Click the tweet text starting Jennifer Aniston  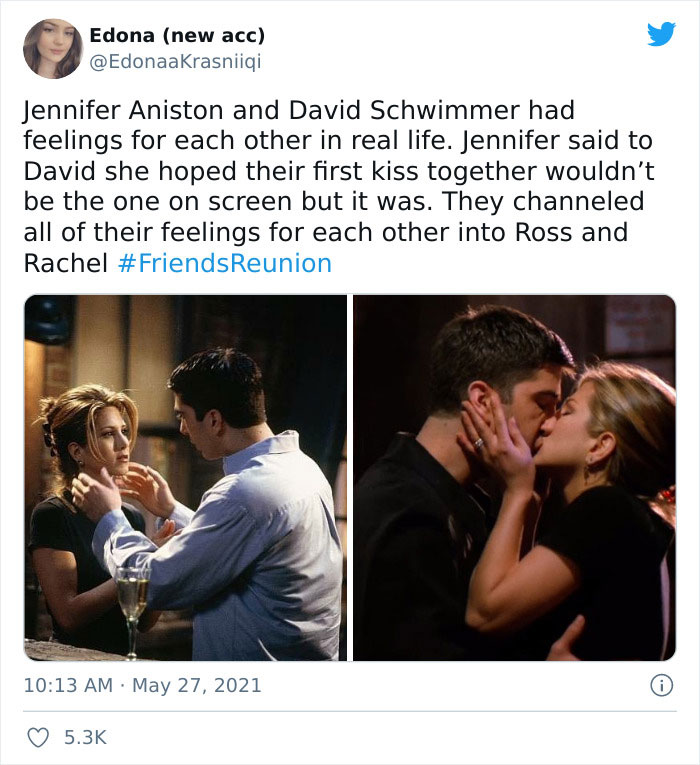point(339,186)
